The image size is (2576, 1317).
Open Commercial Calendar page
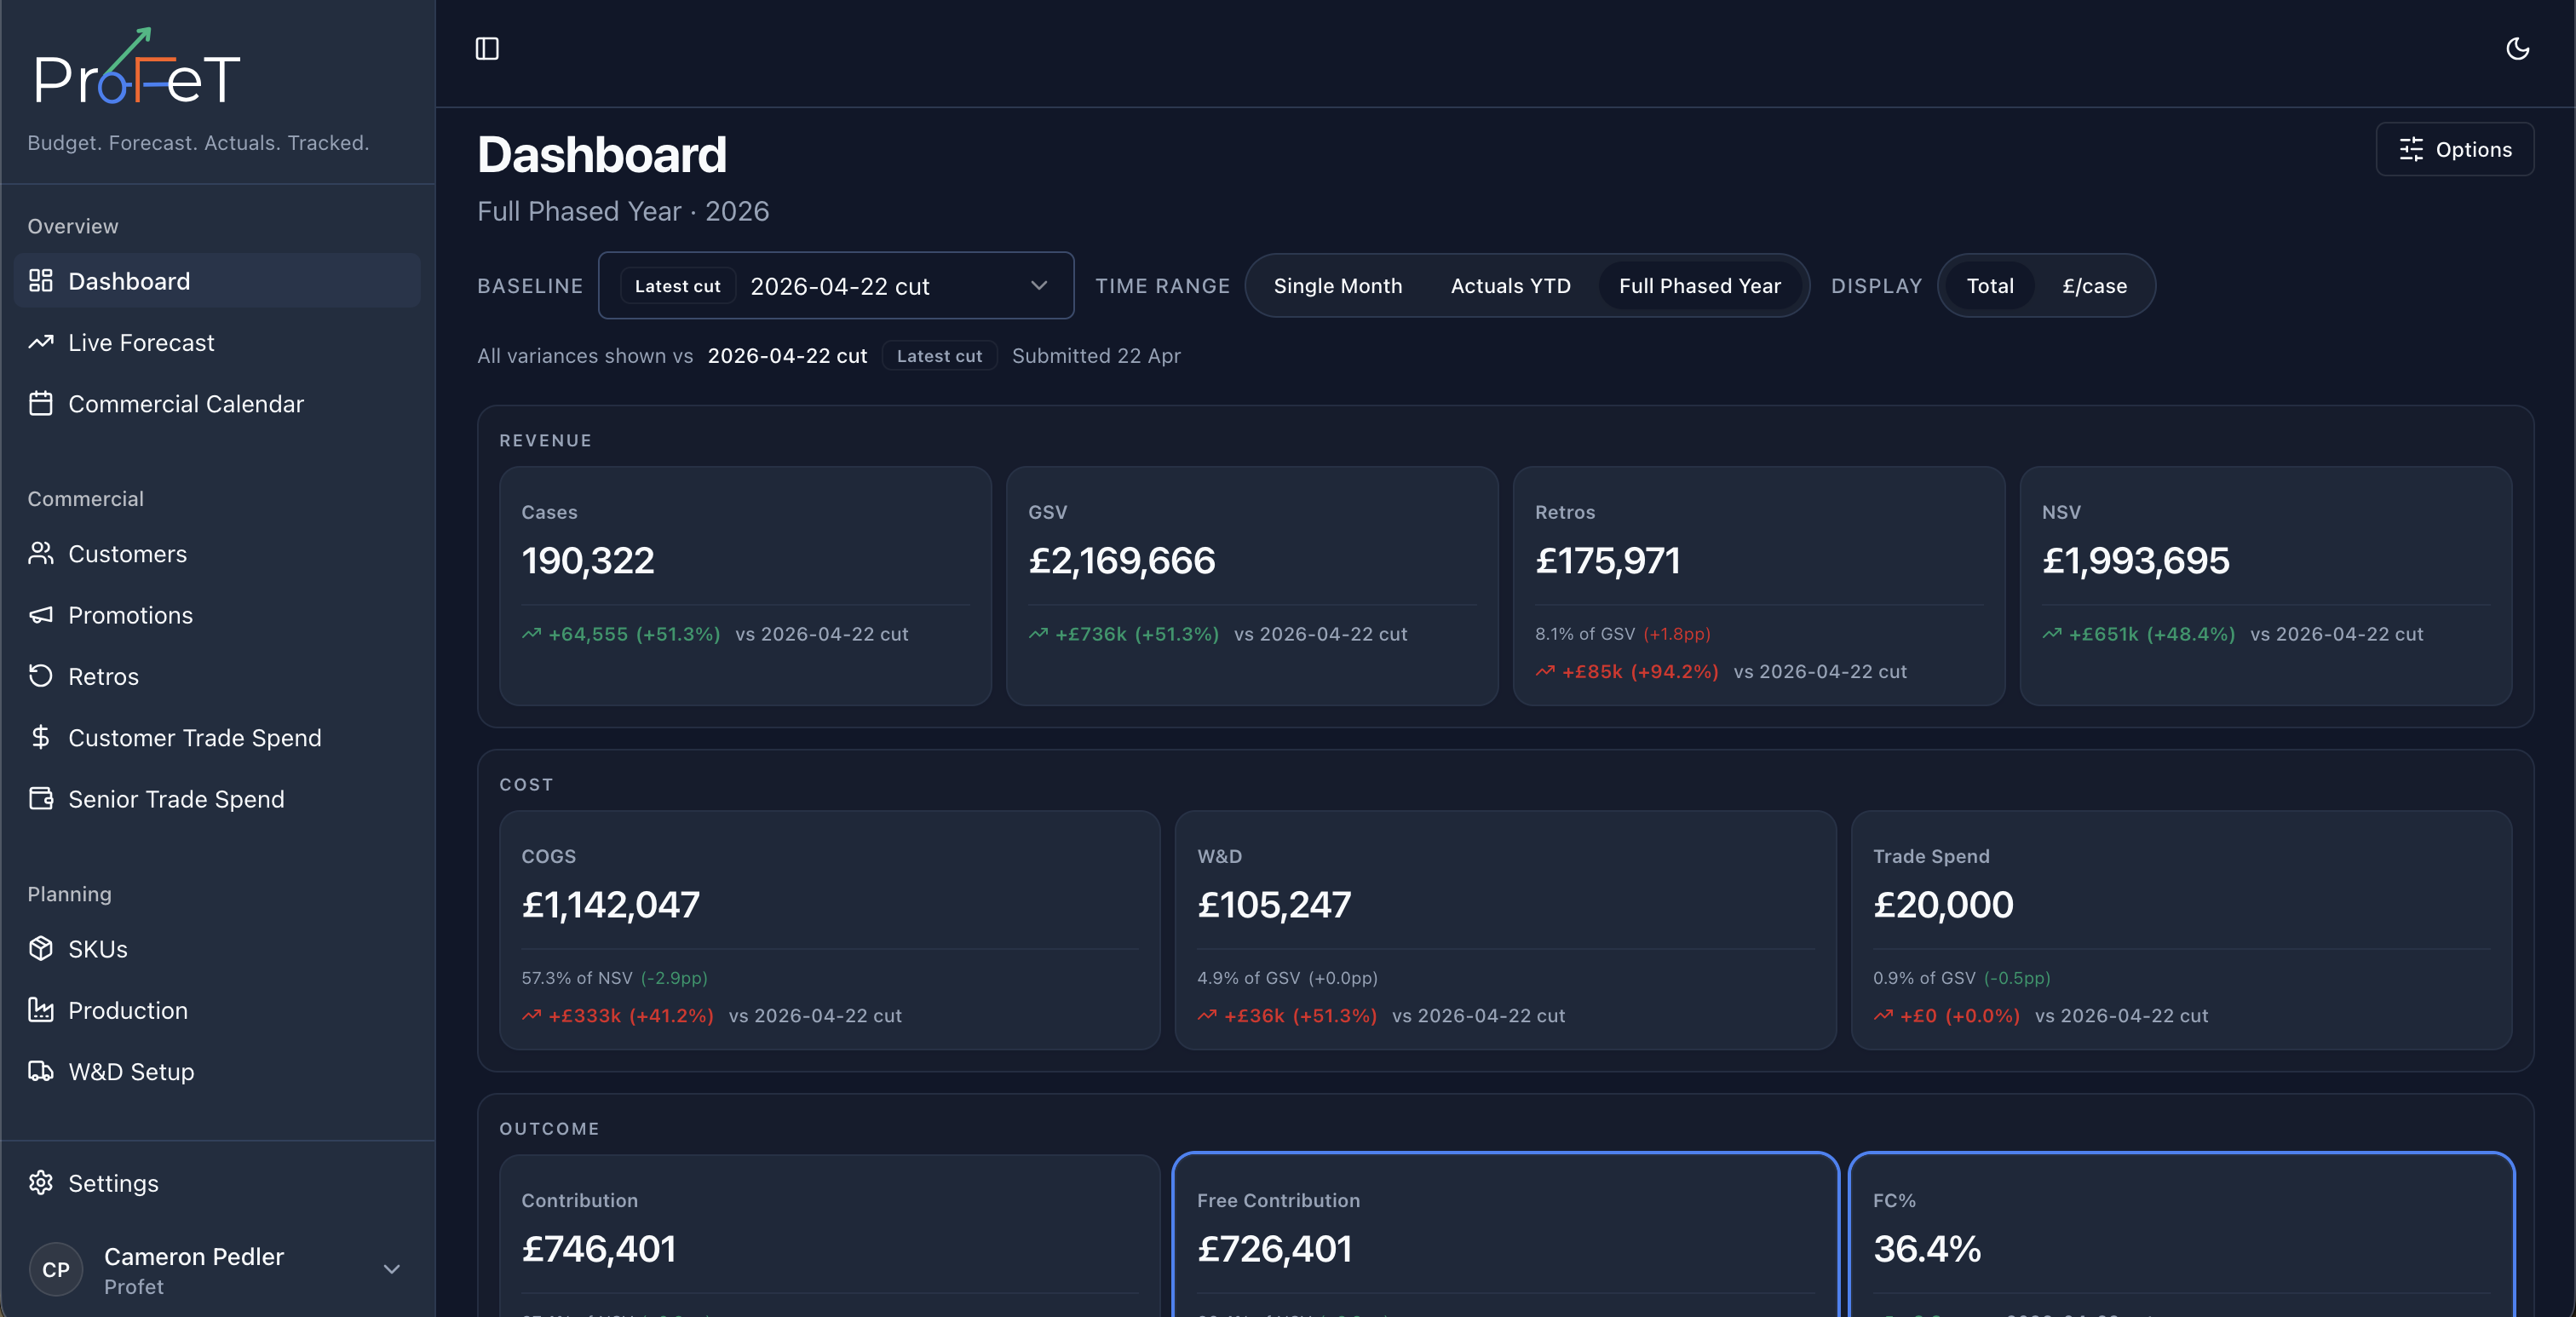(x=217, y=403)
